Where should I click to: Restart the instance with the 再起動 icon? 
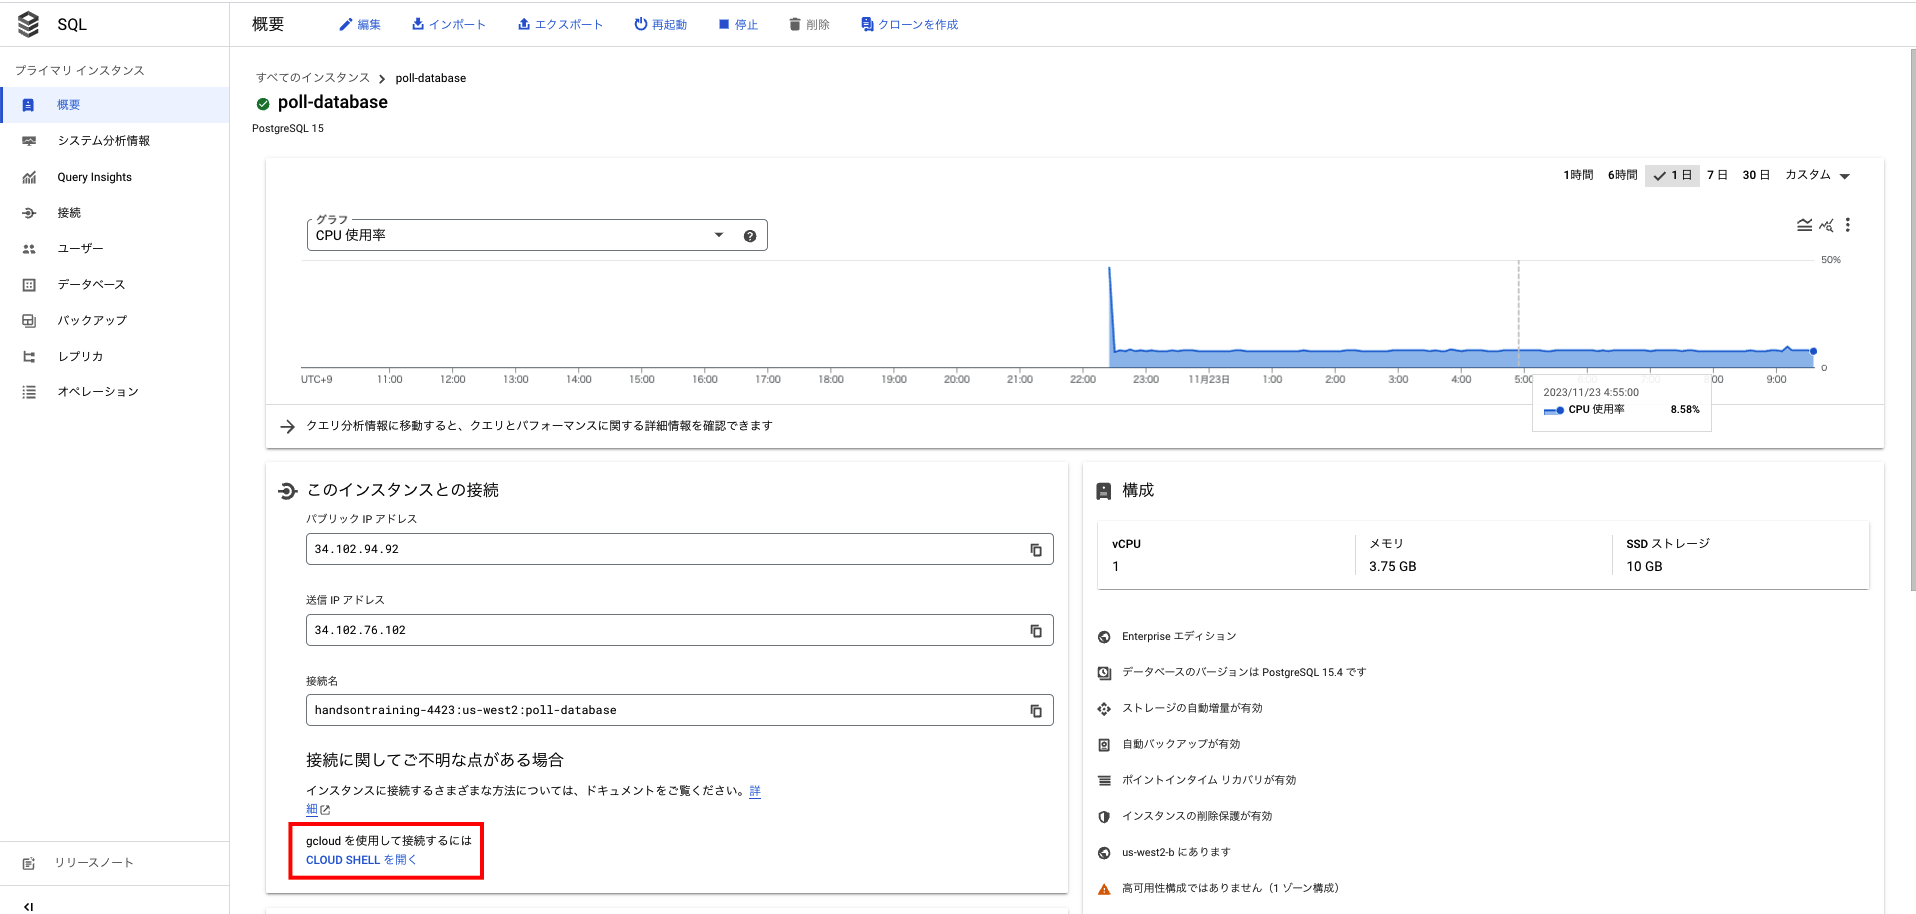(x=640, y=24)
